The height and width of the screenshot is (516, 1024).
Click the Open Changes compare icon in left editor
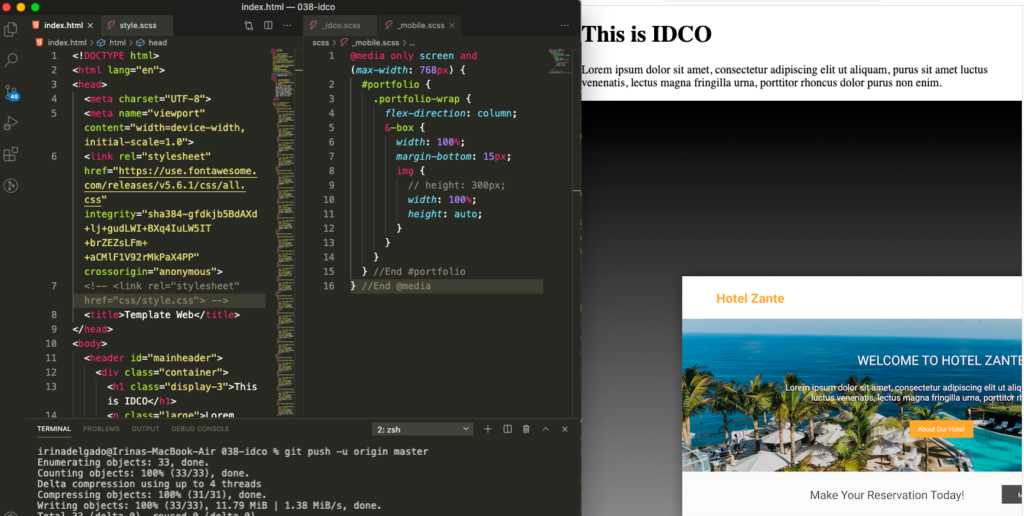click(x=249, y=25)
